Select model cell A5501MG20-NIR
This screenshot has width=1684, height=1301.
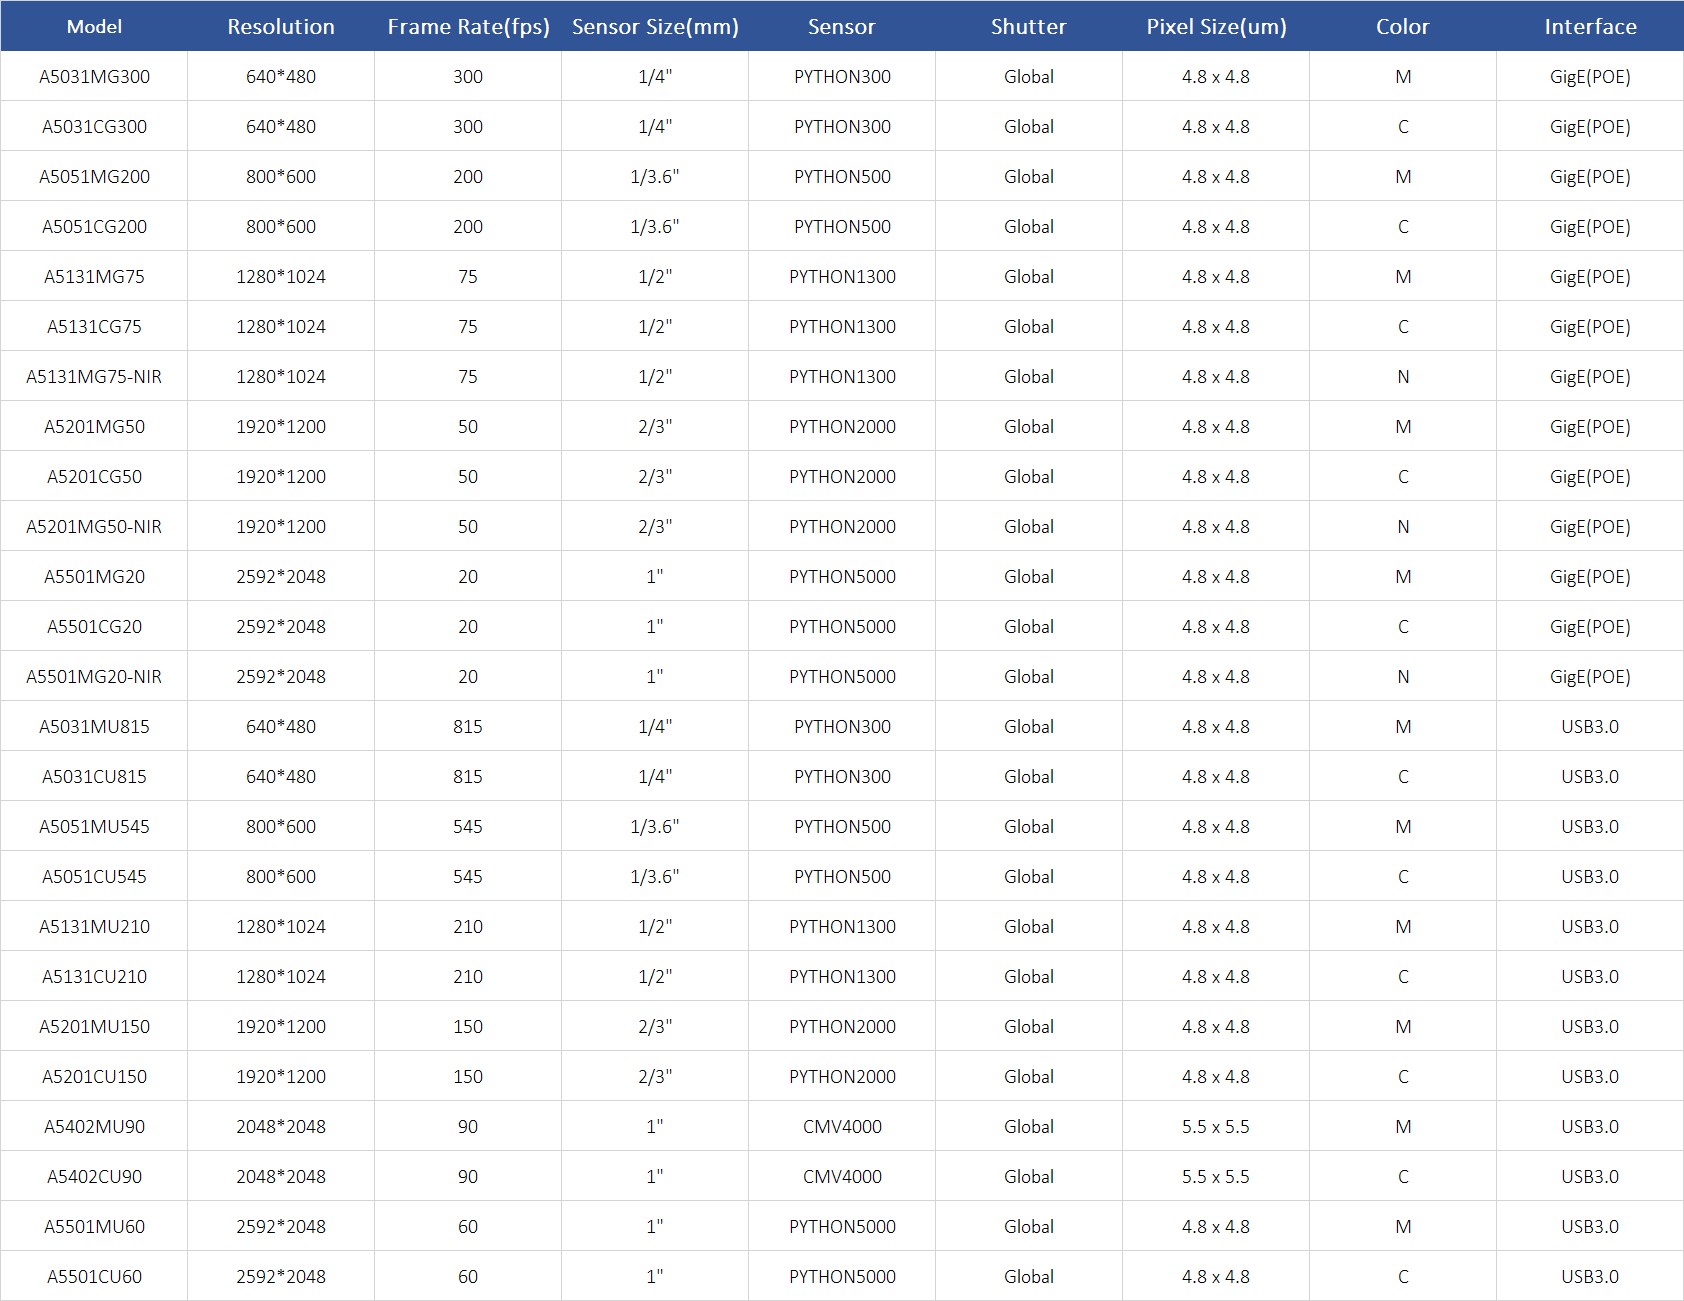pyautogui.click(x=94, y=677)
